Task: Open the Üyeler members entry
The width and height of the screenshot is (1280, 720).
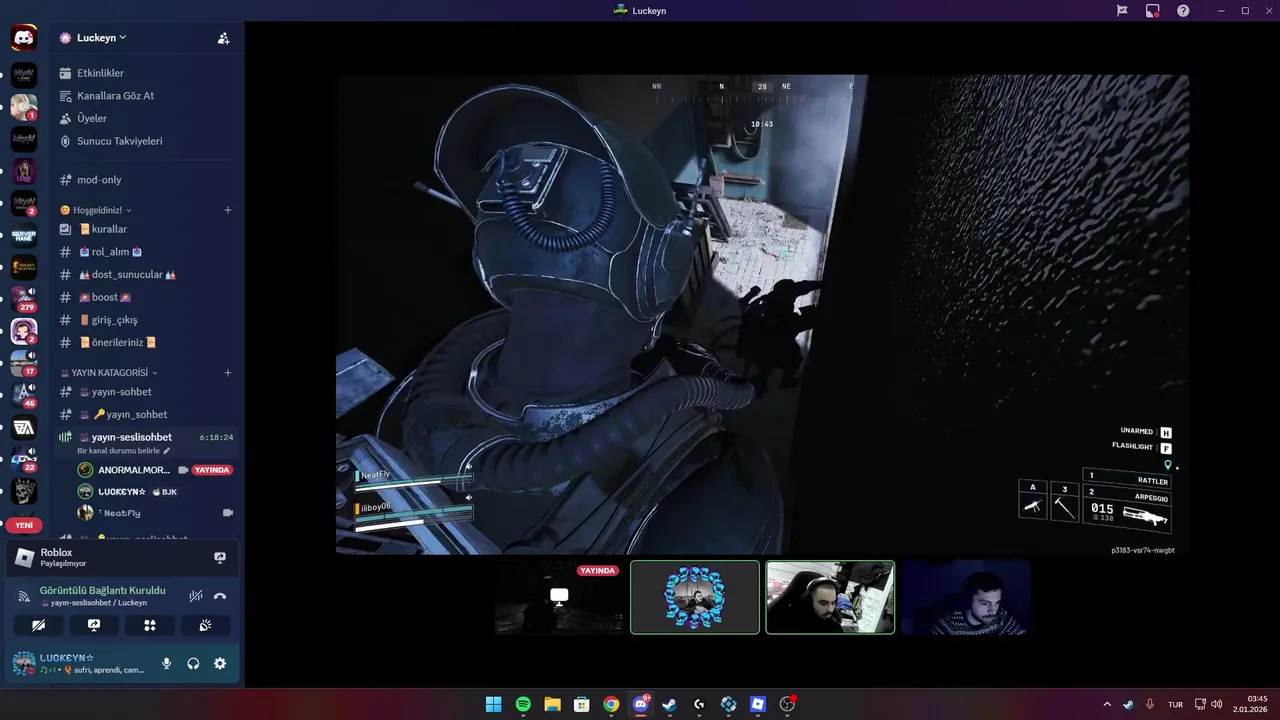Action: tap(146, 118)
